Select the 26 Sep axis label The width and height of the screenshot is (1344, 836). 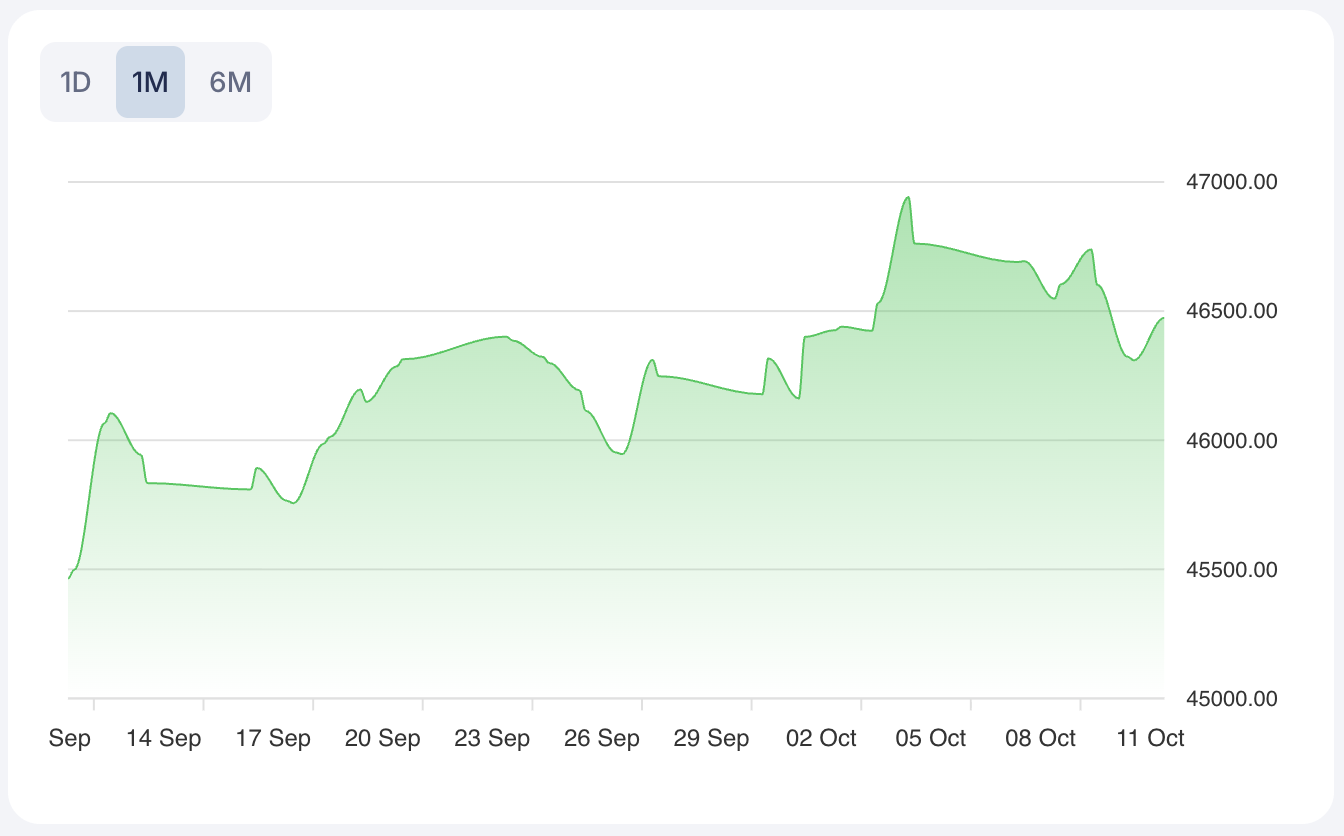coord(602,739)
